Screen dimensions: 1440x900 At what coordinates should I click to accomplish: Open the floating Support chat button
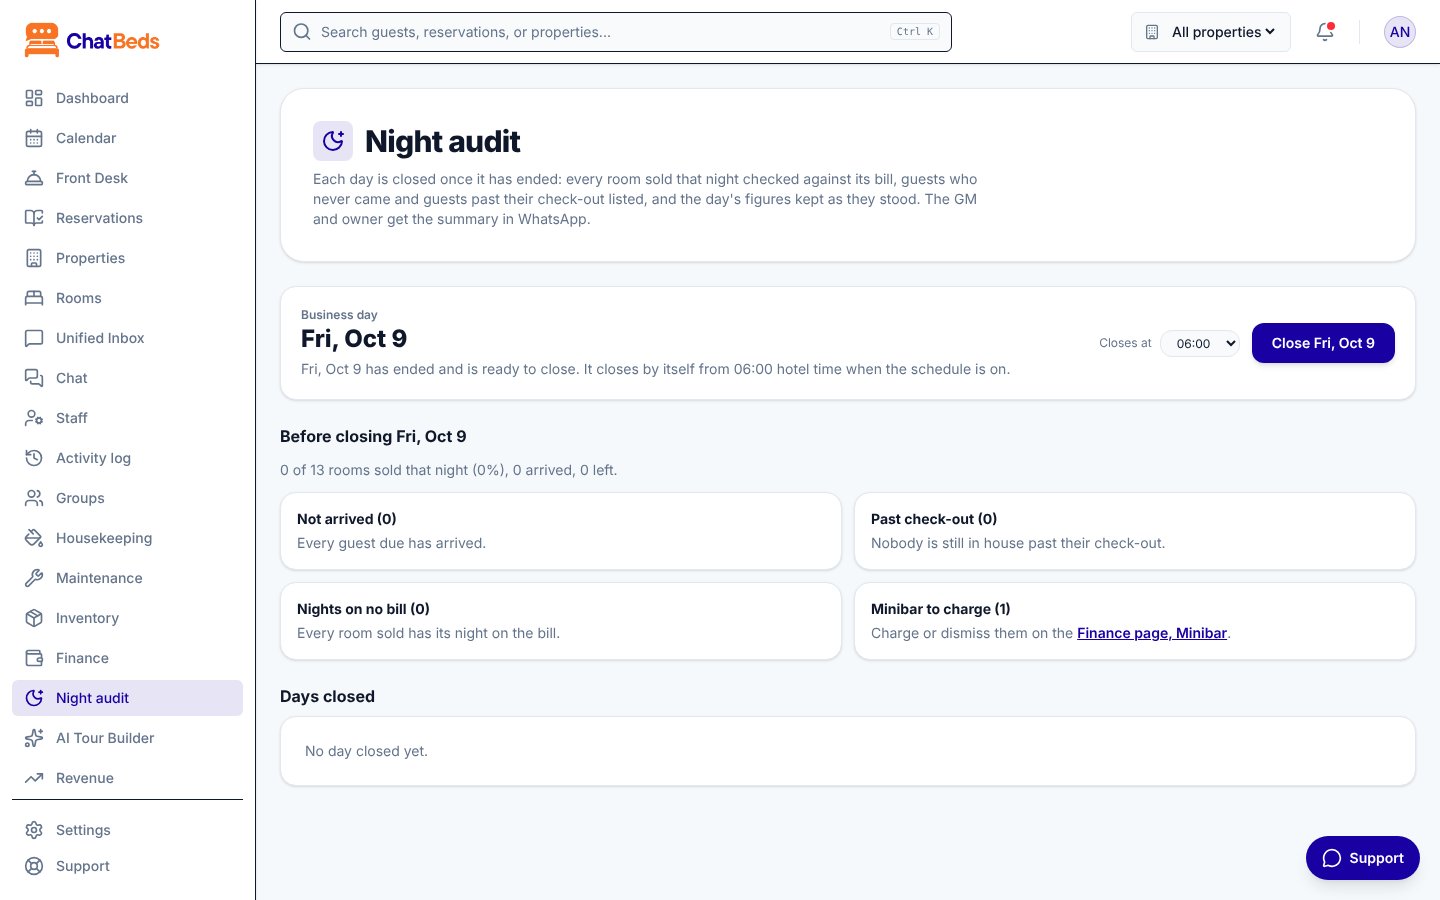tap(1363, 858)
